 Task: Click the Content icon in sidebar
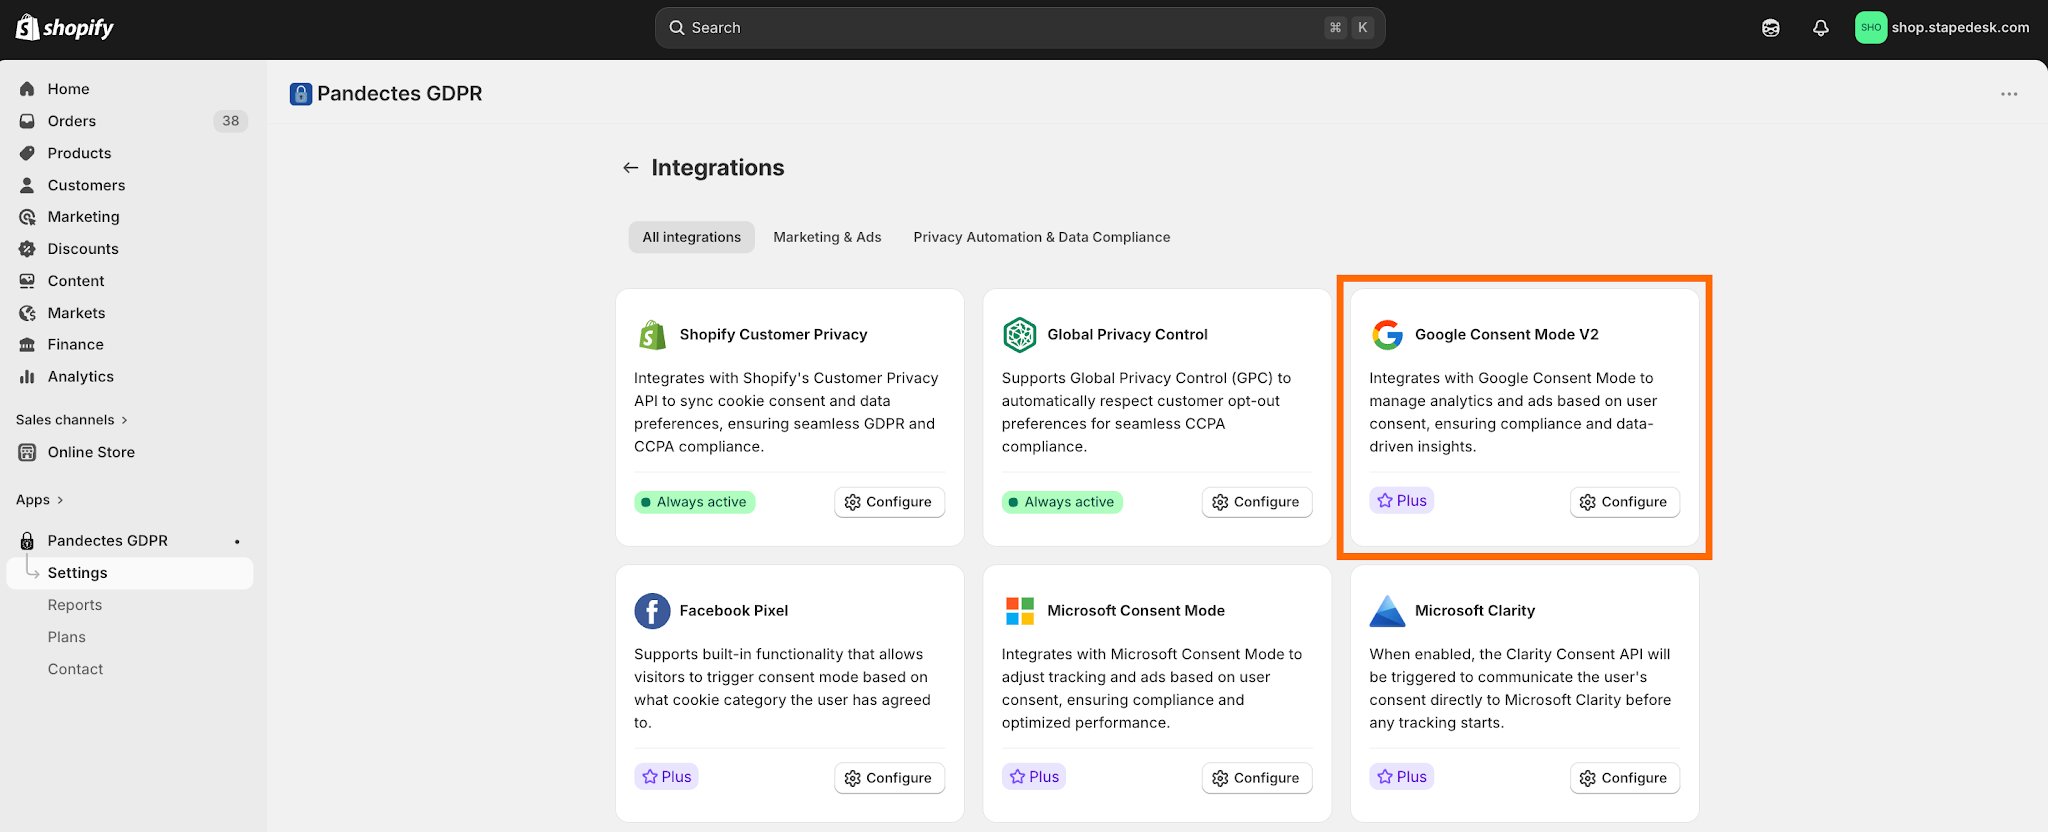tap(27, 281)
